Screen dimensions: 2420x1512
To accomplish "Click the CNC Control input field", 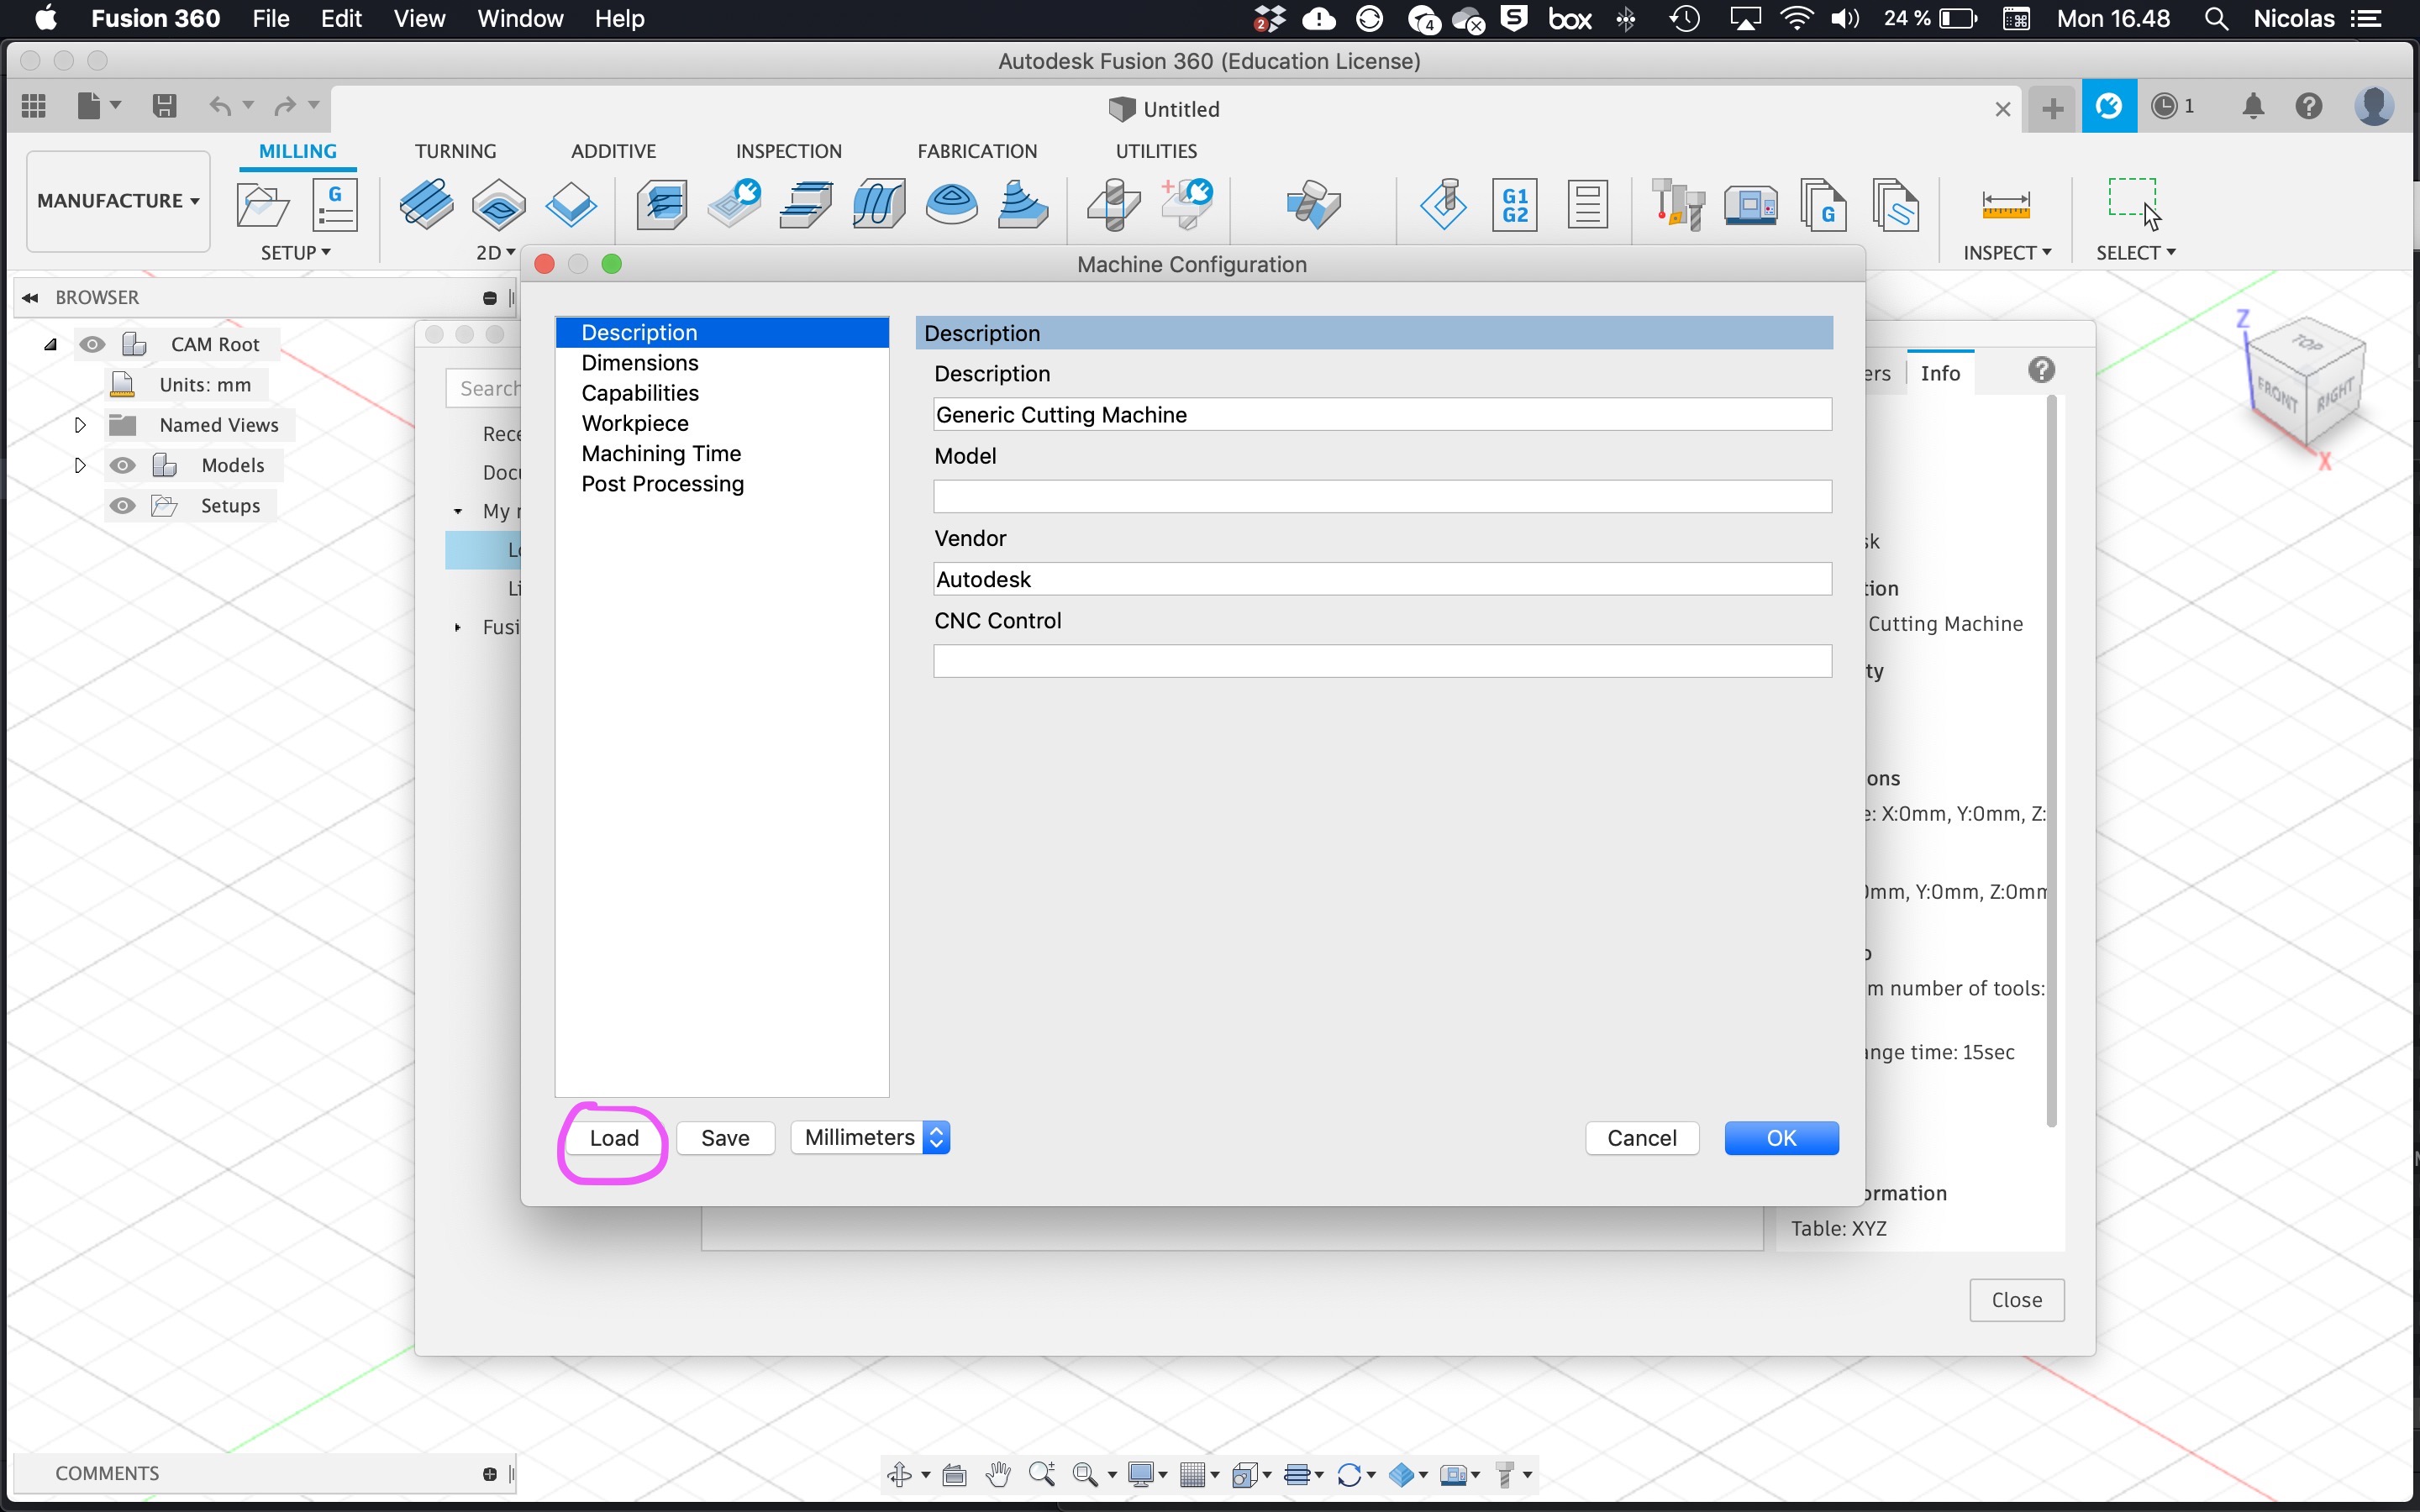I will [x=1382, y=661].
